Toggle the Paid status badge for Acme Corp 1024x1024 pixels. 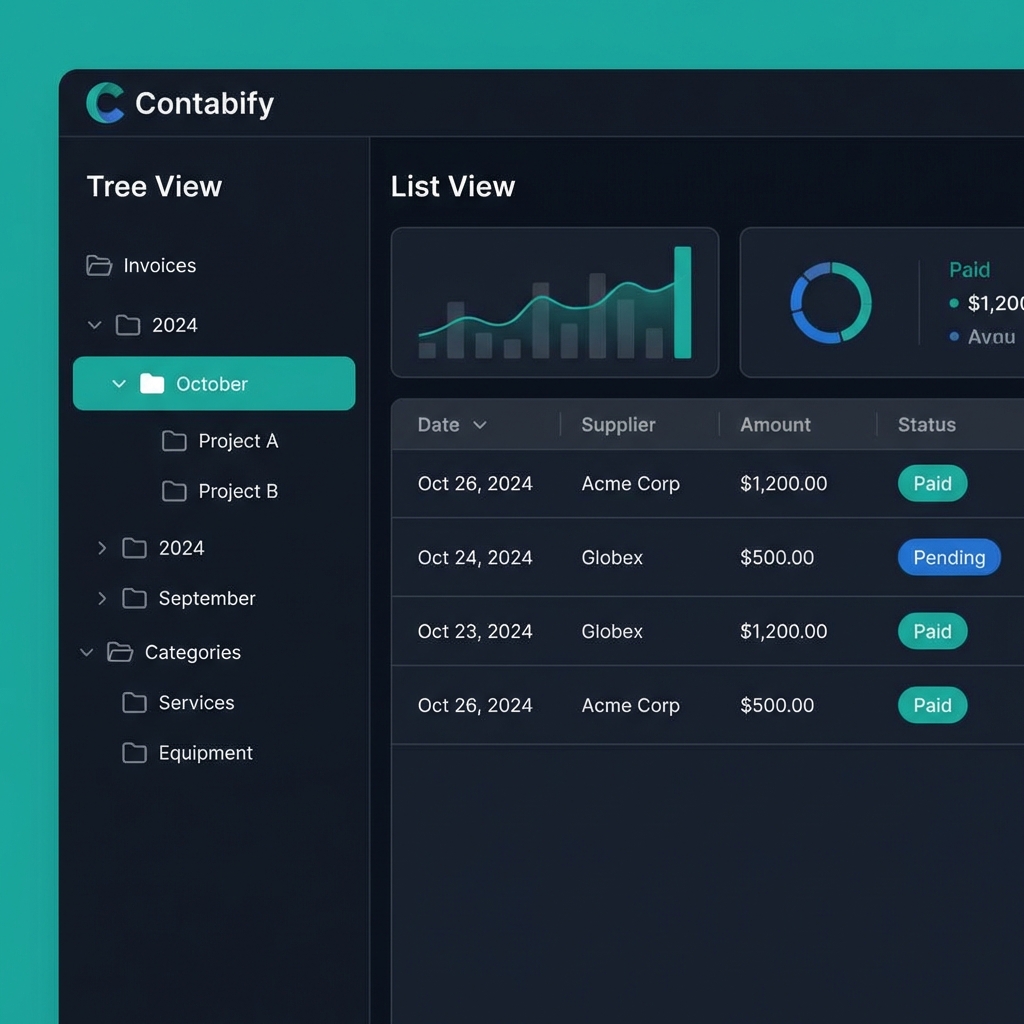[932, 483]
